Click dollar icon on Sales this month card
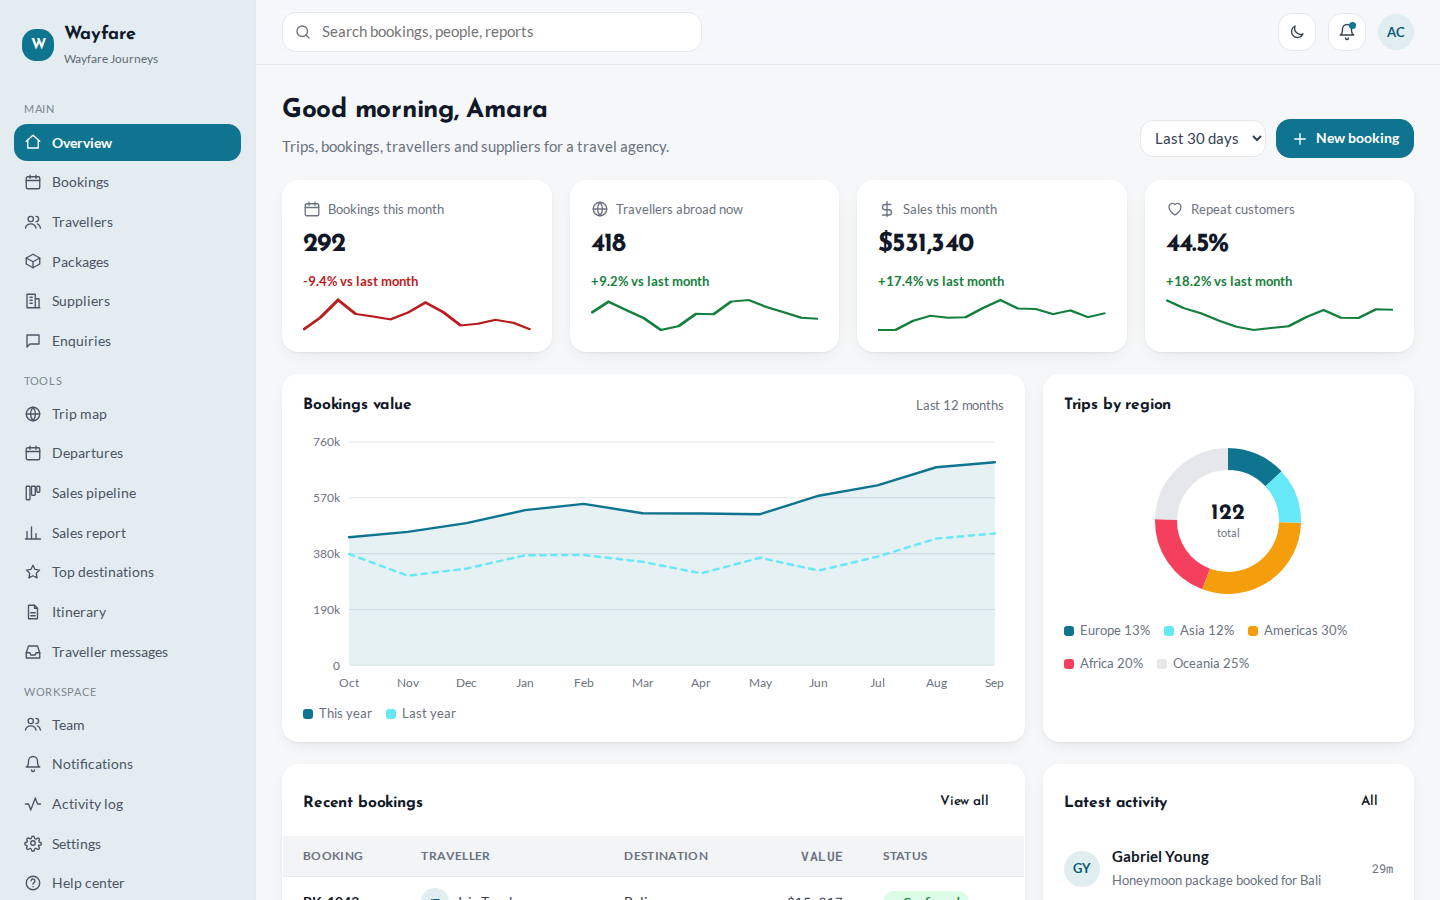1440x900 pixels. point(887,209)
